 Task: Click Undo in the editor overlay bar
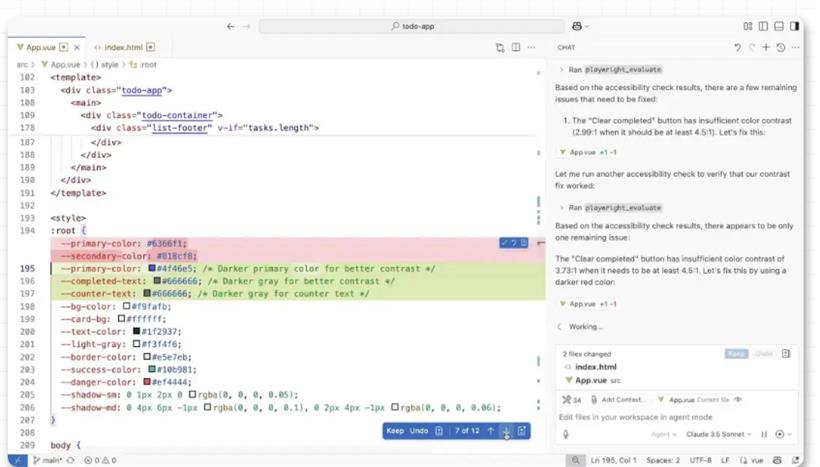[419, 431]
